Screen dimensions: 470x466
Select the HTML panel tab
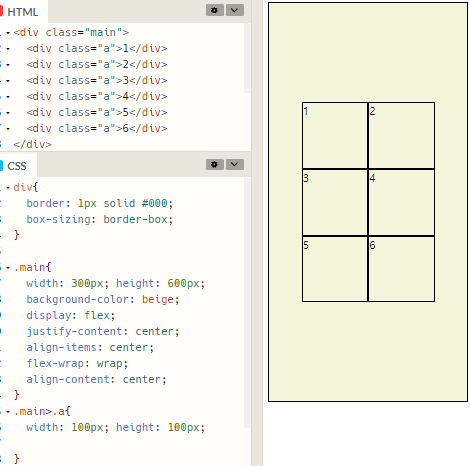(x=23, y=12)
